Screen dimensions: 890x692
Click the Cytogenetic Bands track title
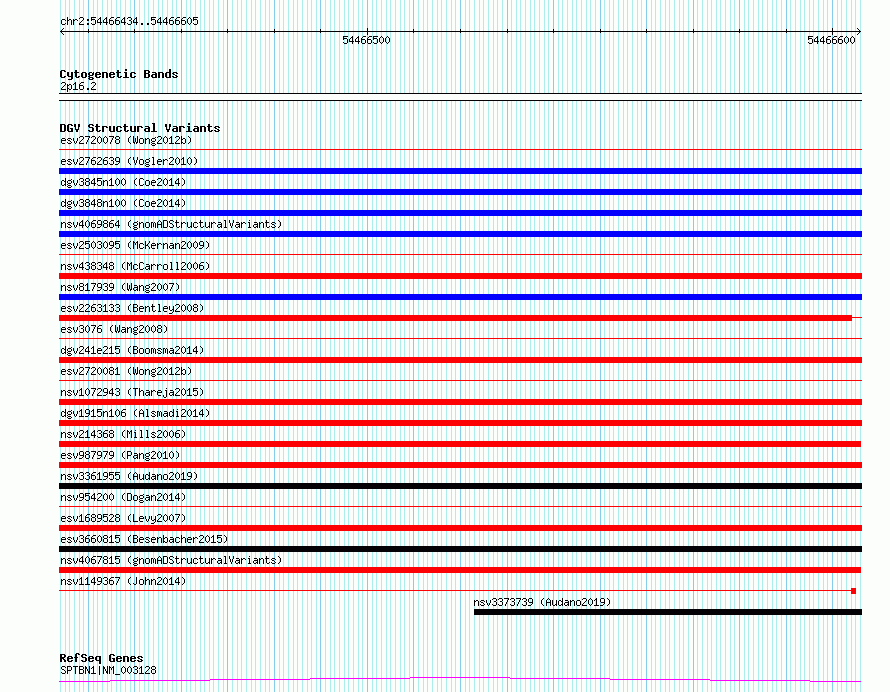pyautogui.click(x=119, y=74)
